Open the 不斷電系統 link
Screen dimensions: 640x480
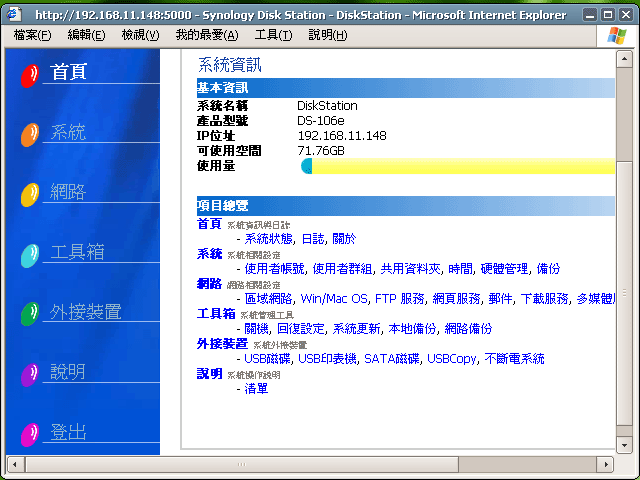515,359
